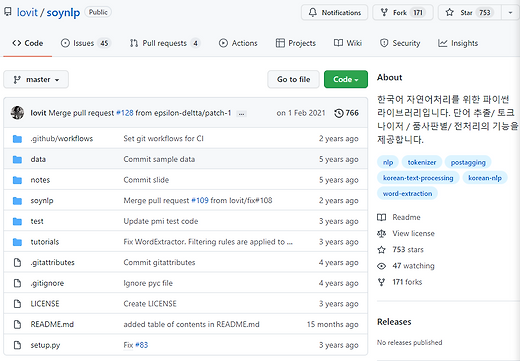520x361 pixels.
Task: Open the setup.py file
Action: [x=45, y=345]
